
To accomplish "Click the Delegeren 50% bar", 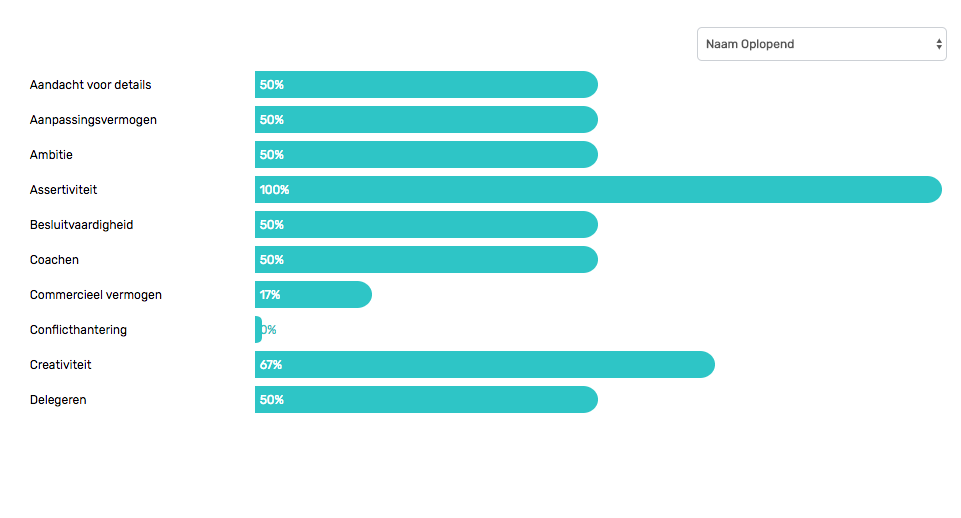I will 426,399.
